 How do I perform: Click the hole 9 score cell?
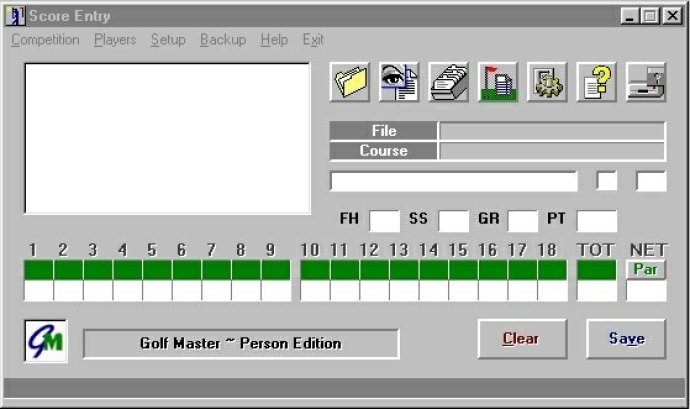point(276,291)
